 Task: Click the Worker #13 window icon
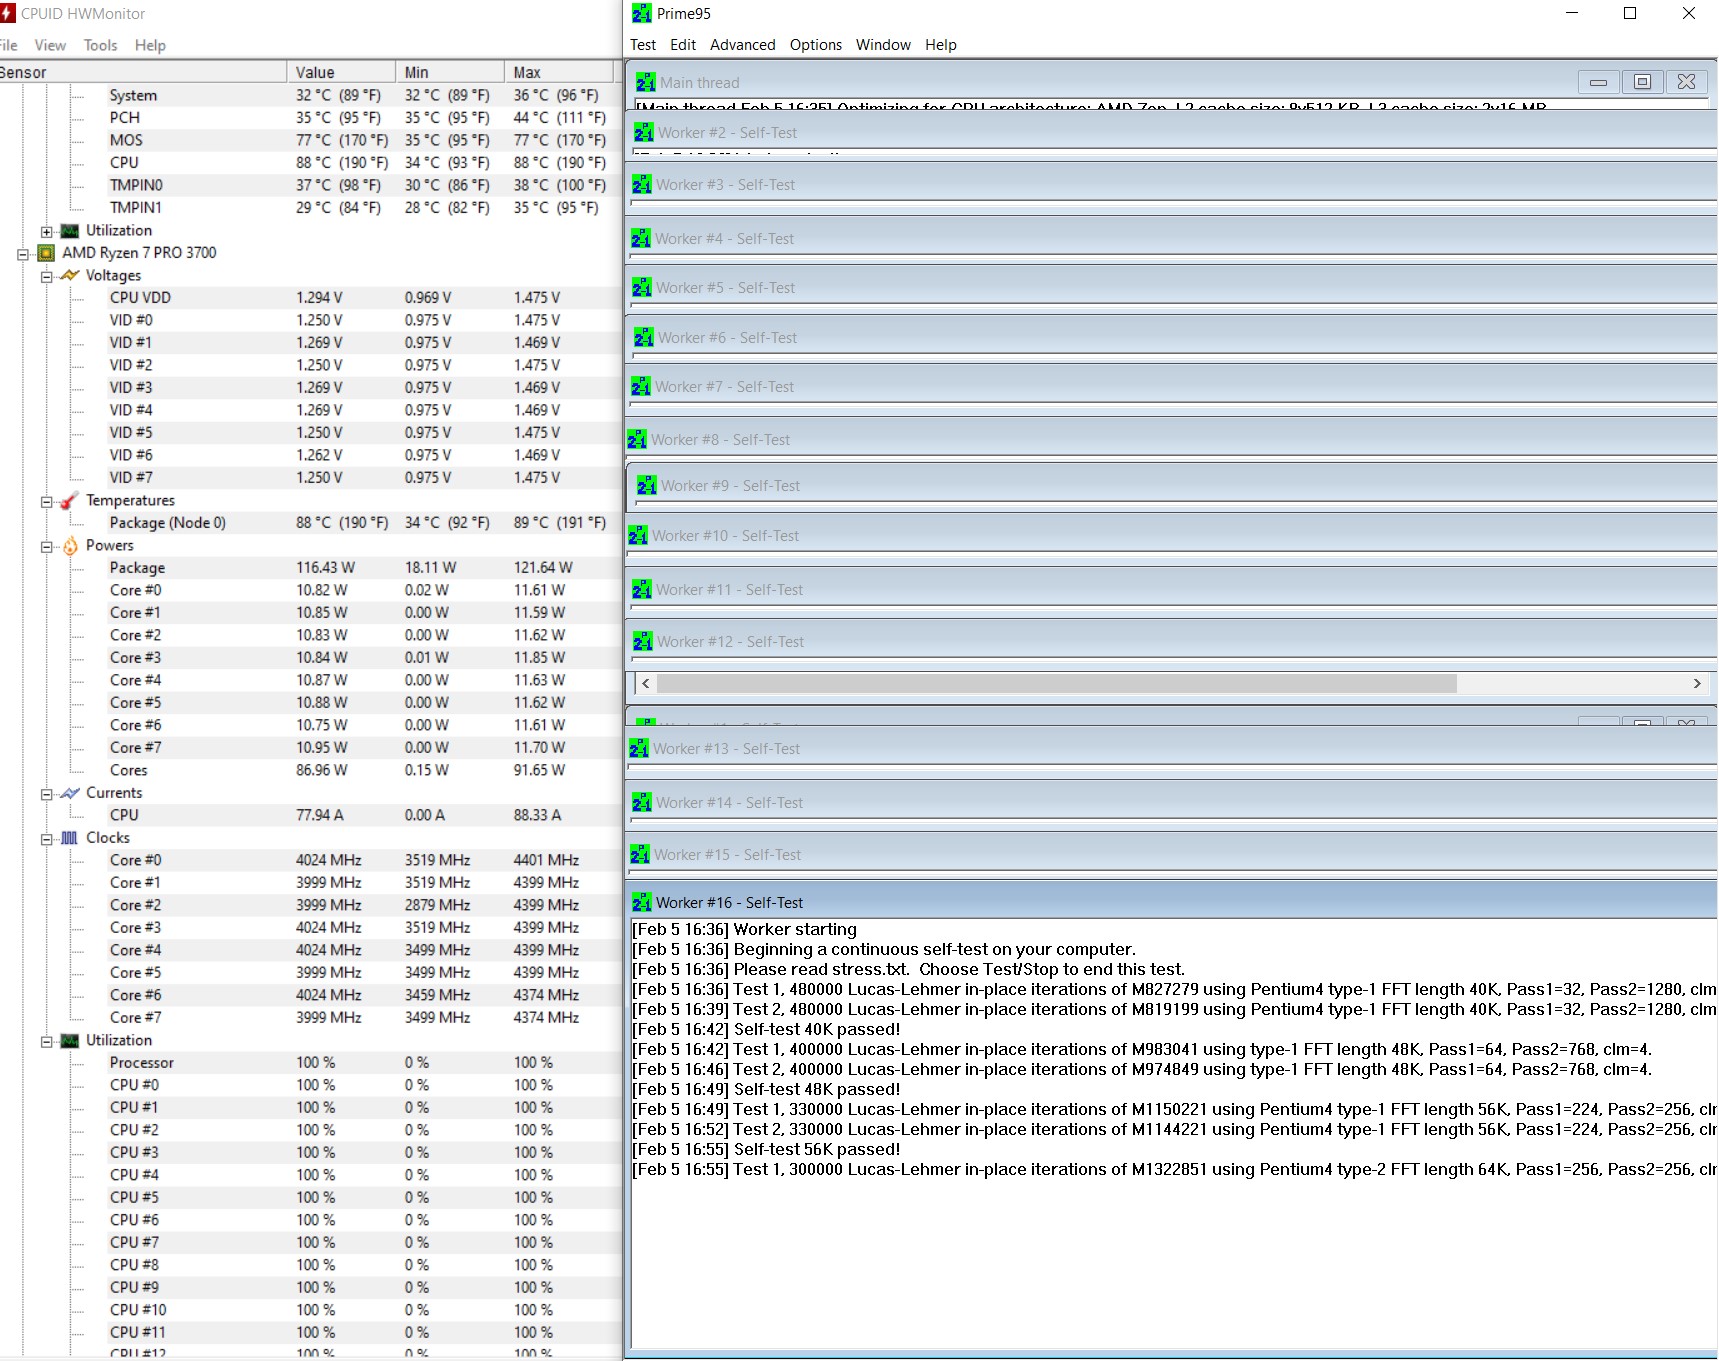tap(639, 748)
